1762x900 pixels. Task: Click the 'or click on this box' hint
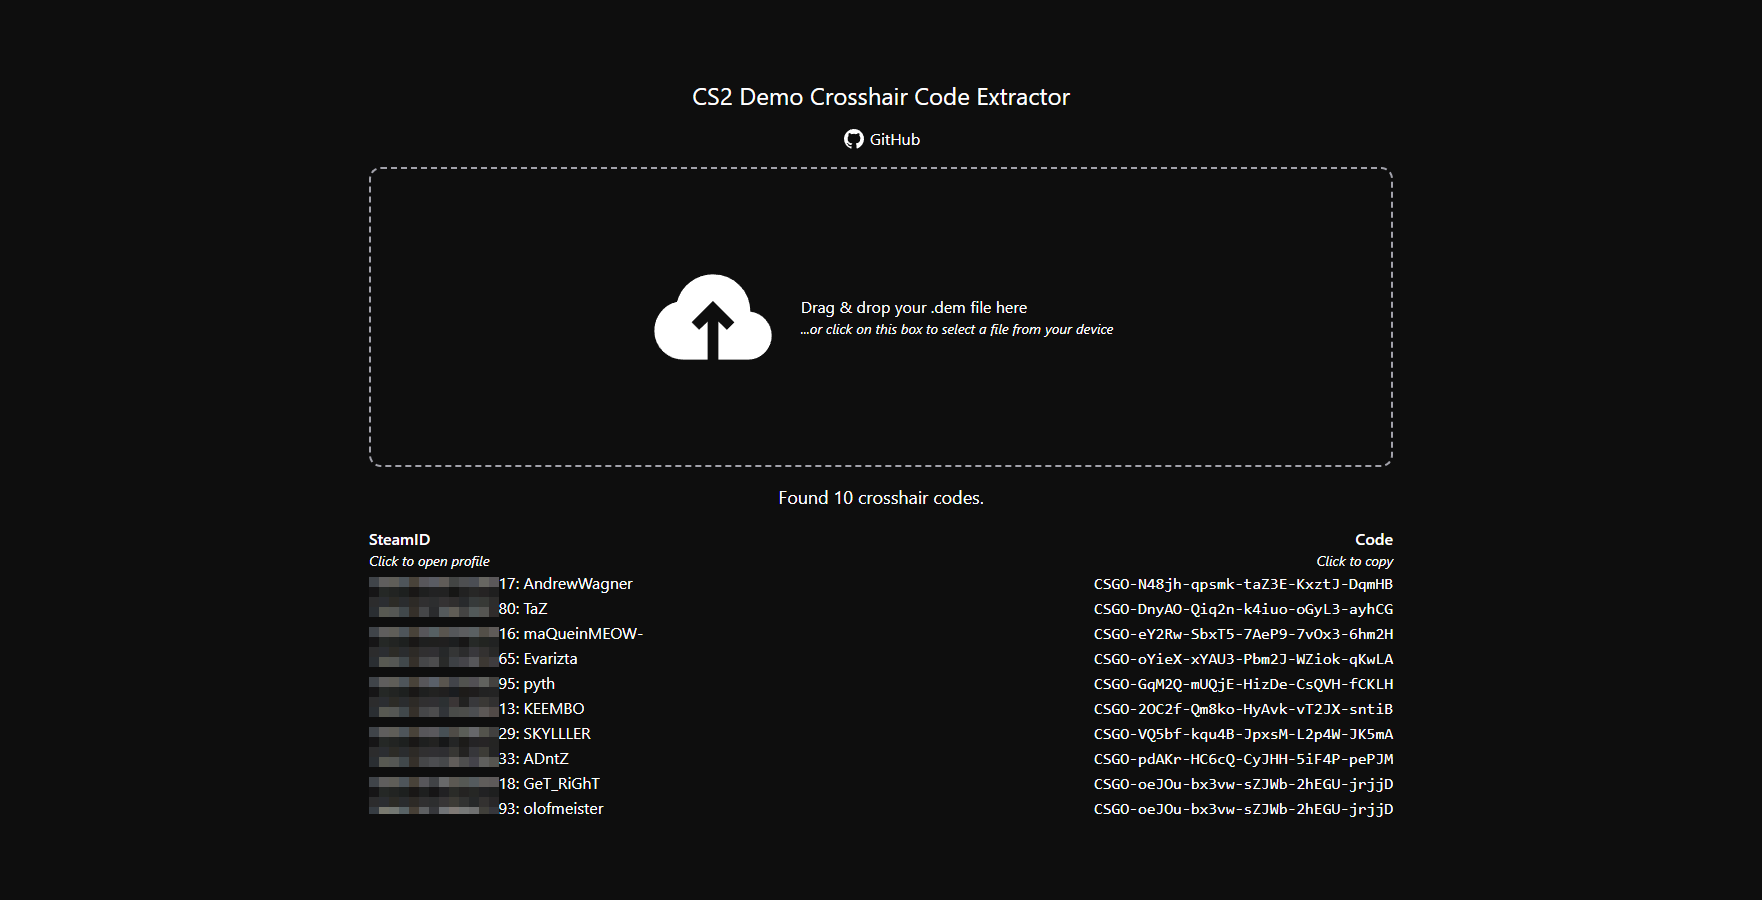tap(956, 330)
